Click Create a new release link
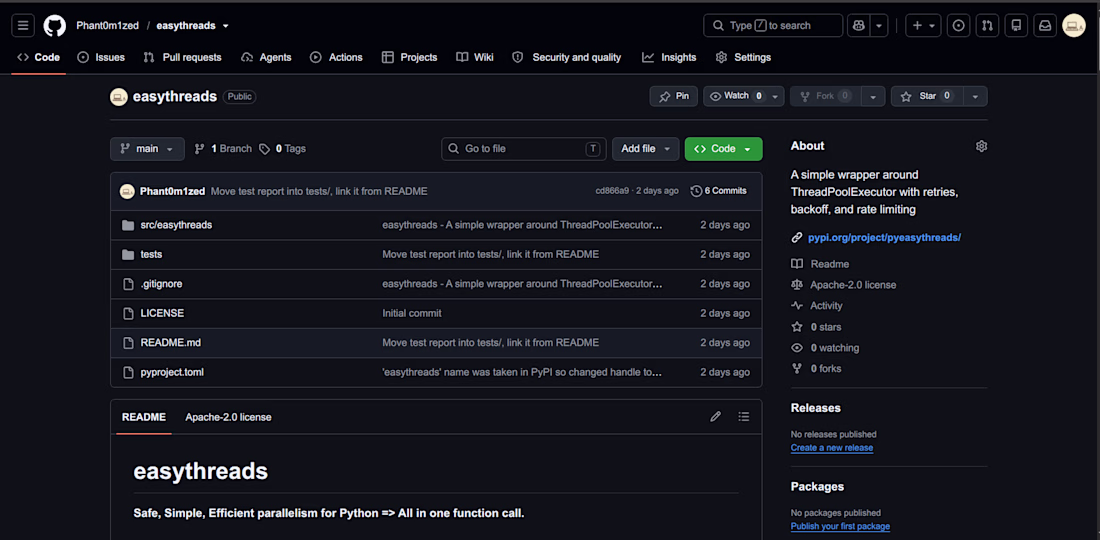 tap(832, 447)
